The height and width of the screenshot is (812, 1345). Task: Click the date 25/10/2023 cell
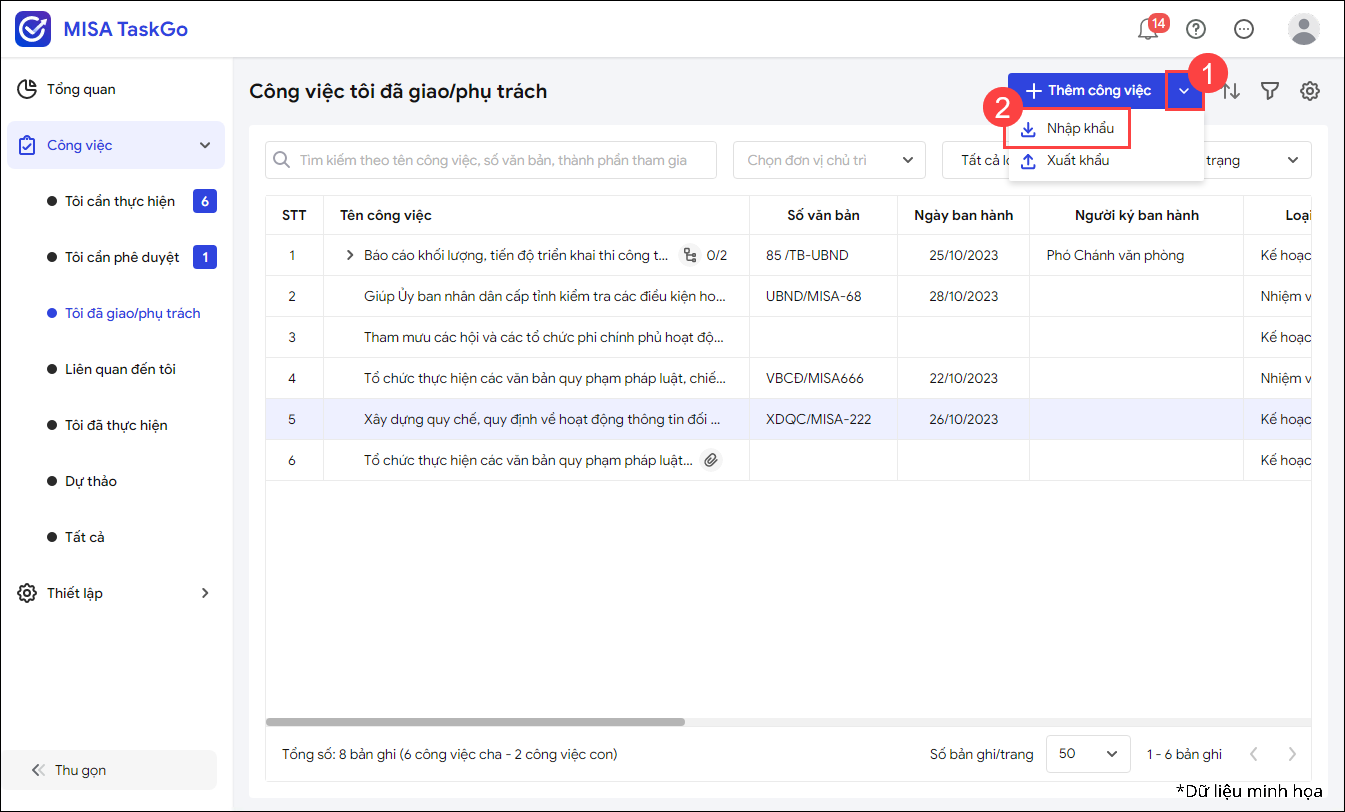pyautogui.click(x=963, y=255)
